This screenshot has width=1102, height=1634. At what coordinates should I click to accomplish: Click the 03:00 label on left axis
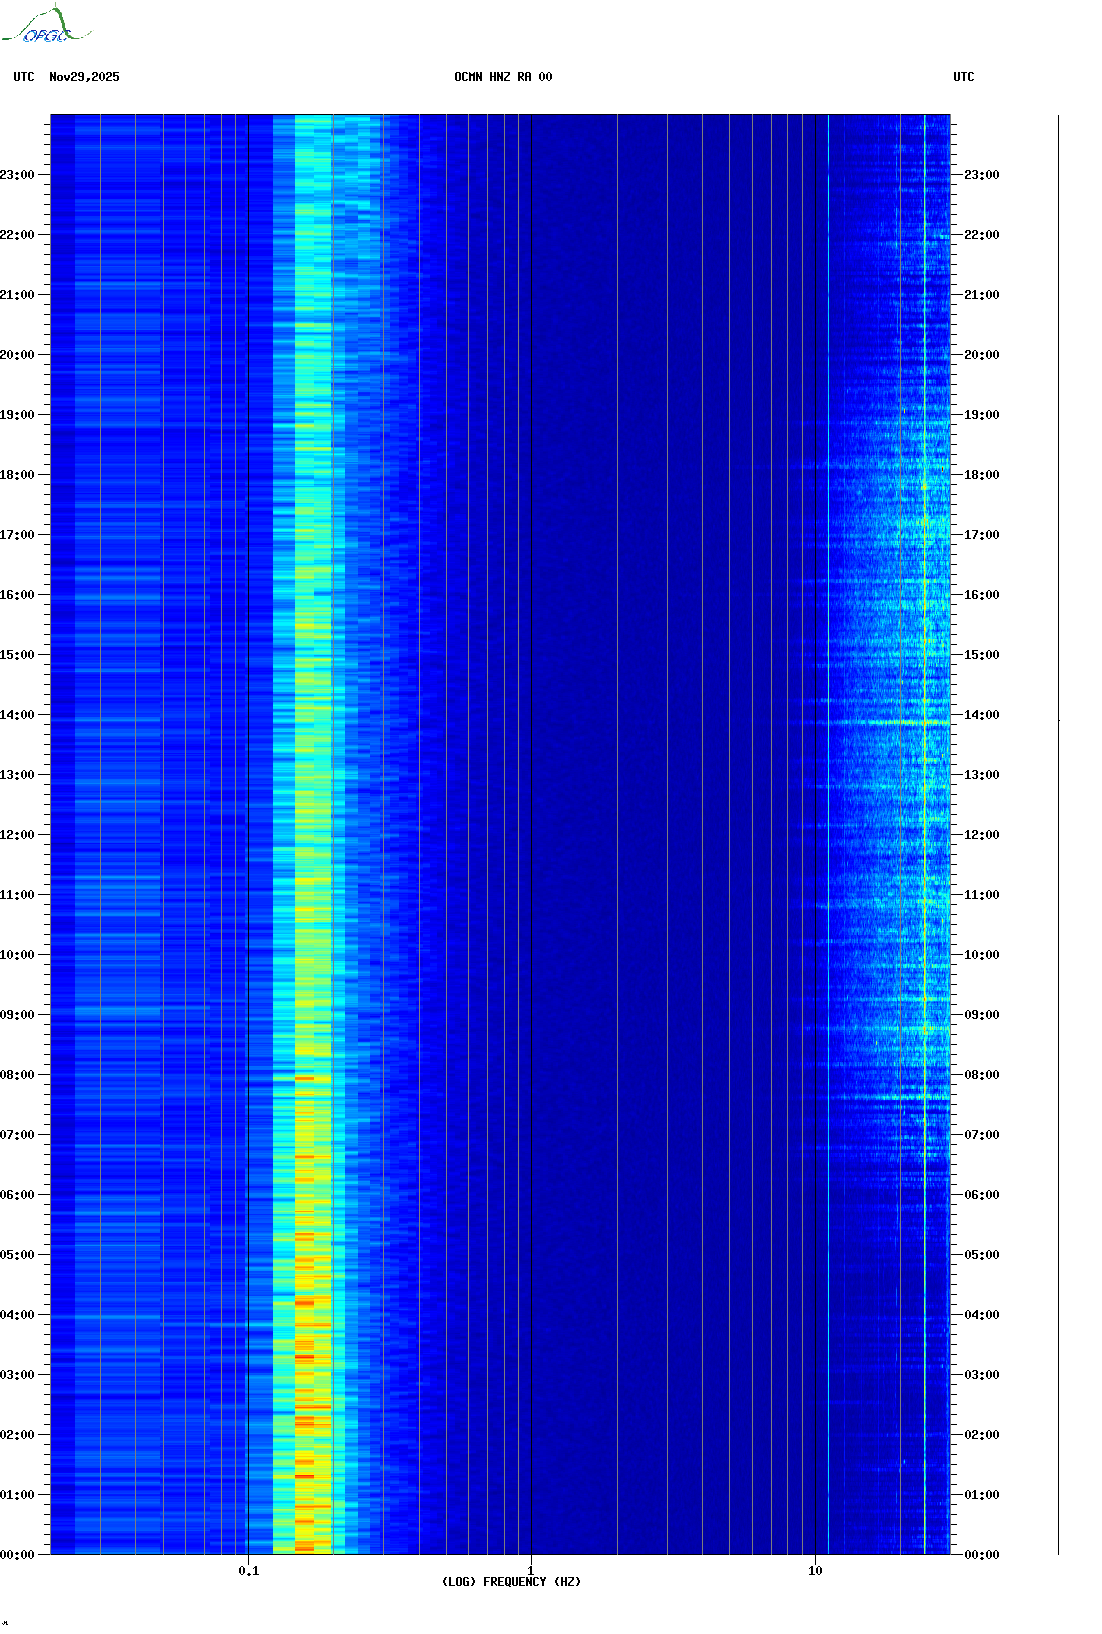click(x=17, y=1375)
